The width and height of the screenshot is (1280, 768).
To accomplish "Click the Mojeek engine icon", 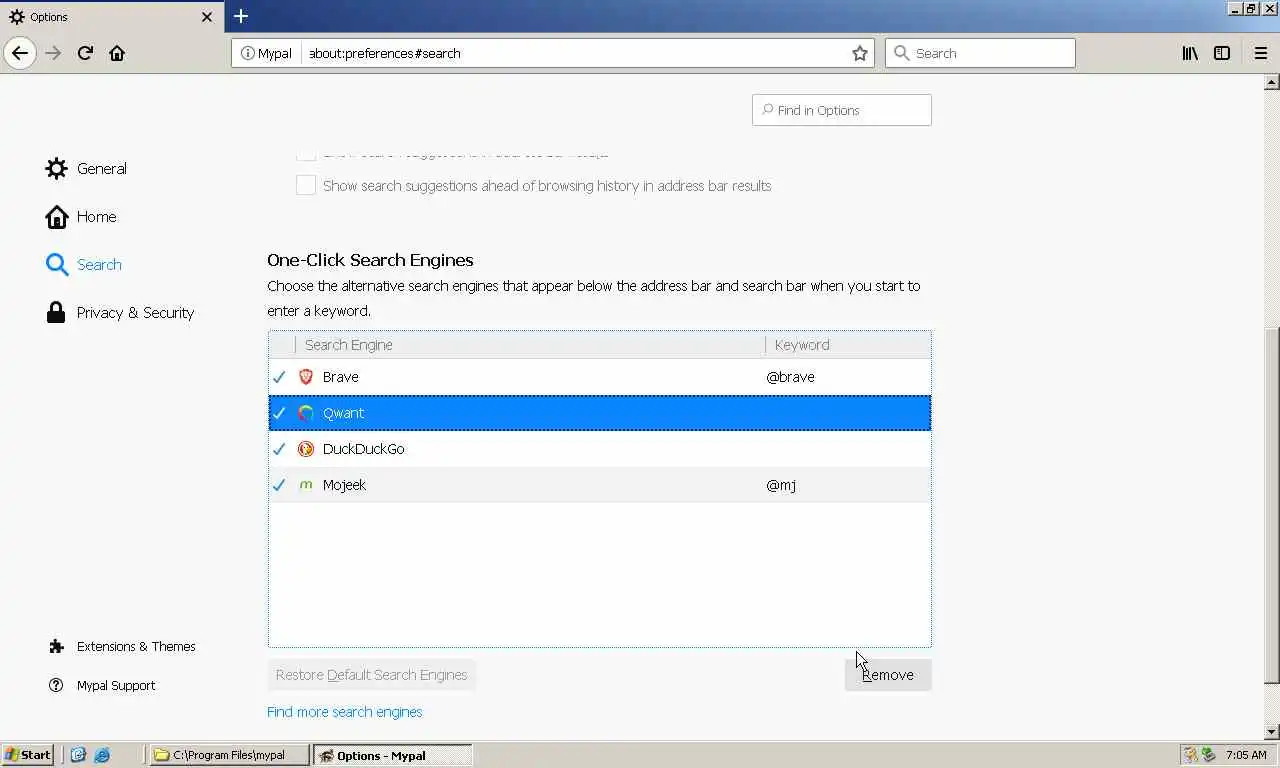I will pos(306,485).
